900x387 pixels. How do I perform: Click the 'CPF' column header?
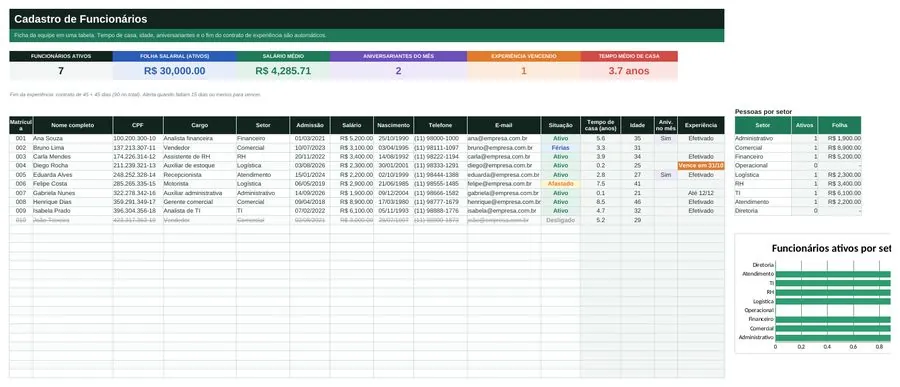[x=138, y=125]
